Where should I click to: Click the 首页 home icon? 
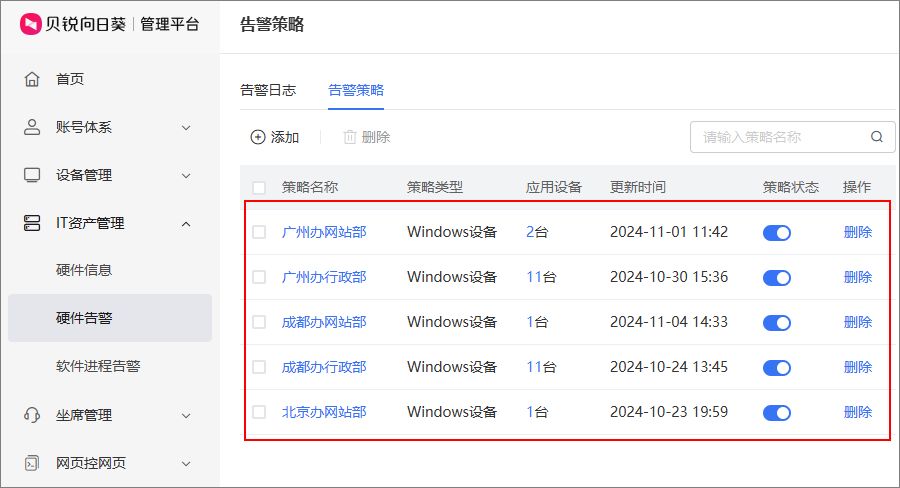point(32,79)
